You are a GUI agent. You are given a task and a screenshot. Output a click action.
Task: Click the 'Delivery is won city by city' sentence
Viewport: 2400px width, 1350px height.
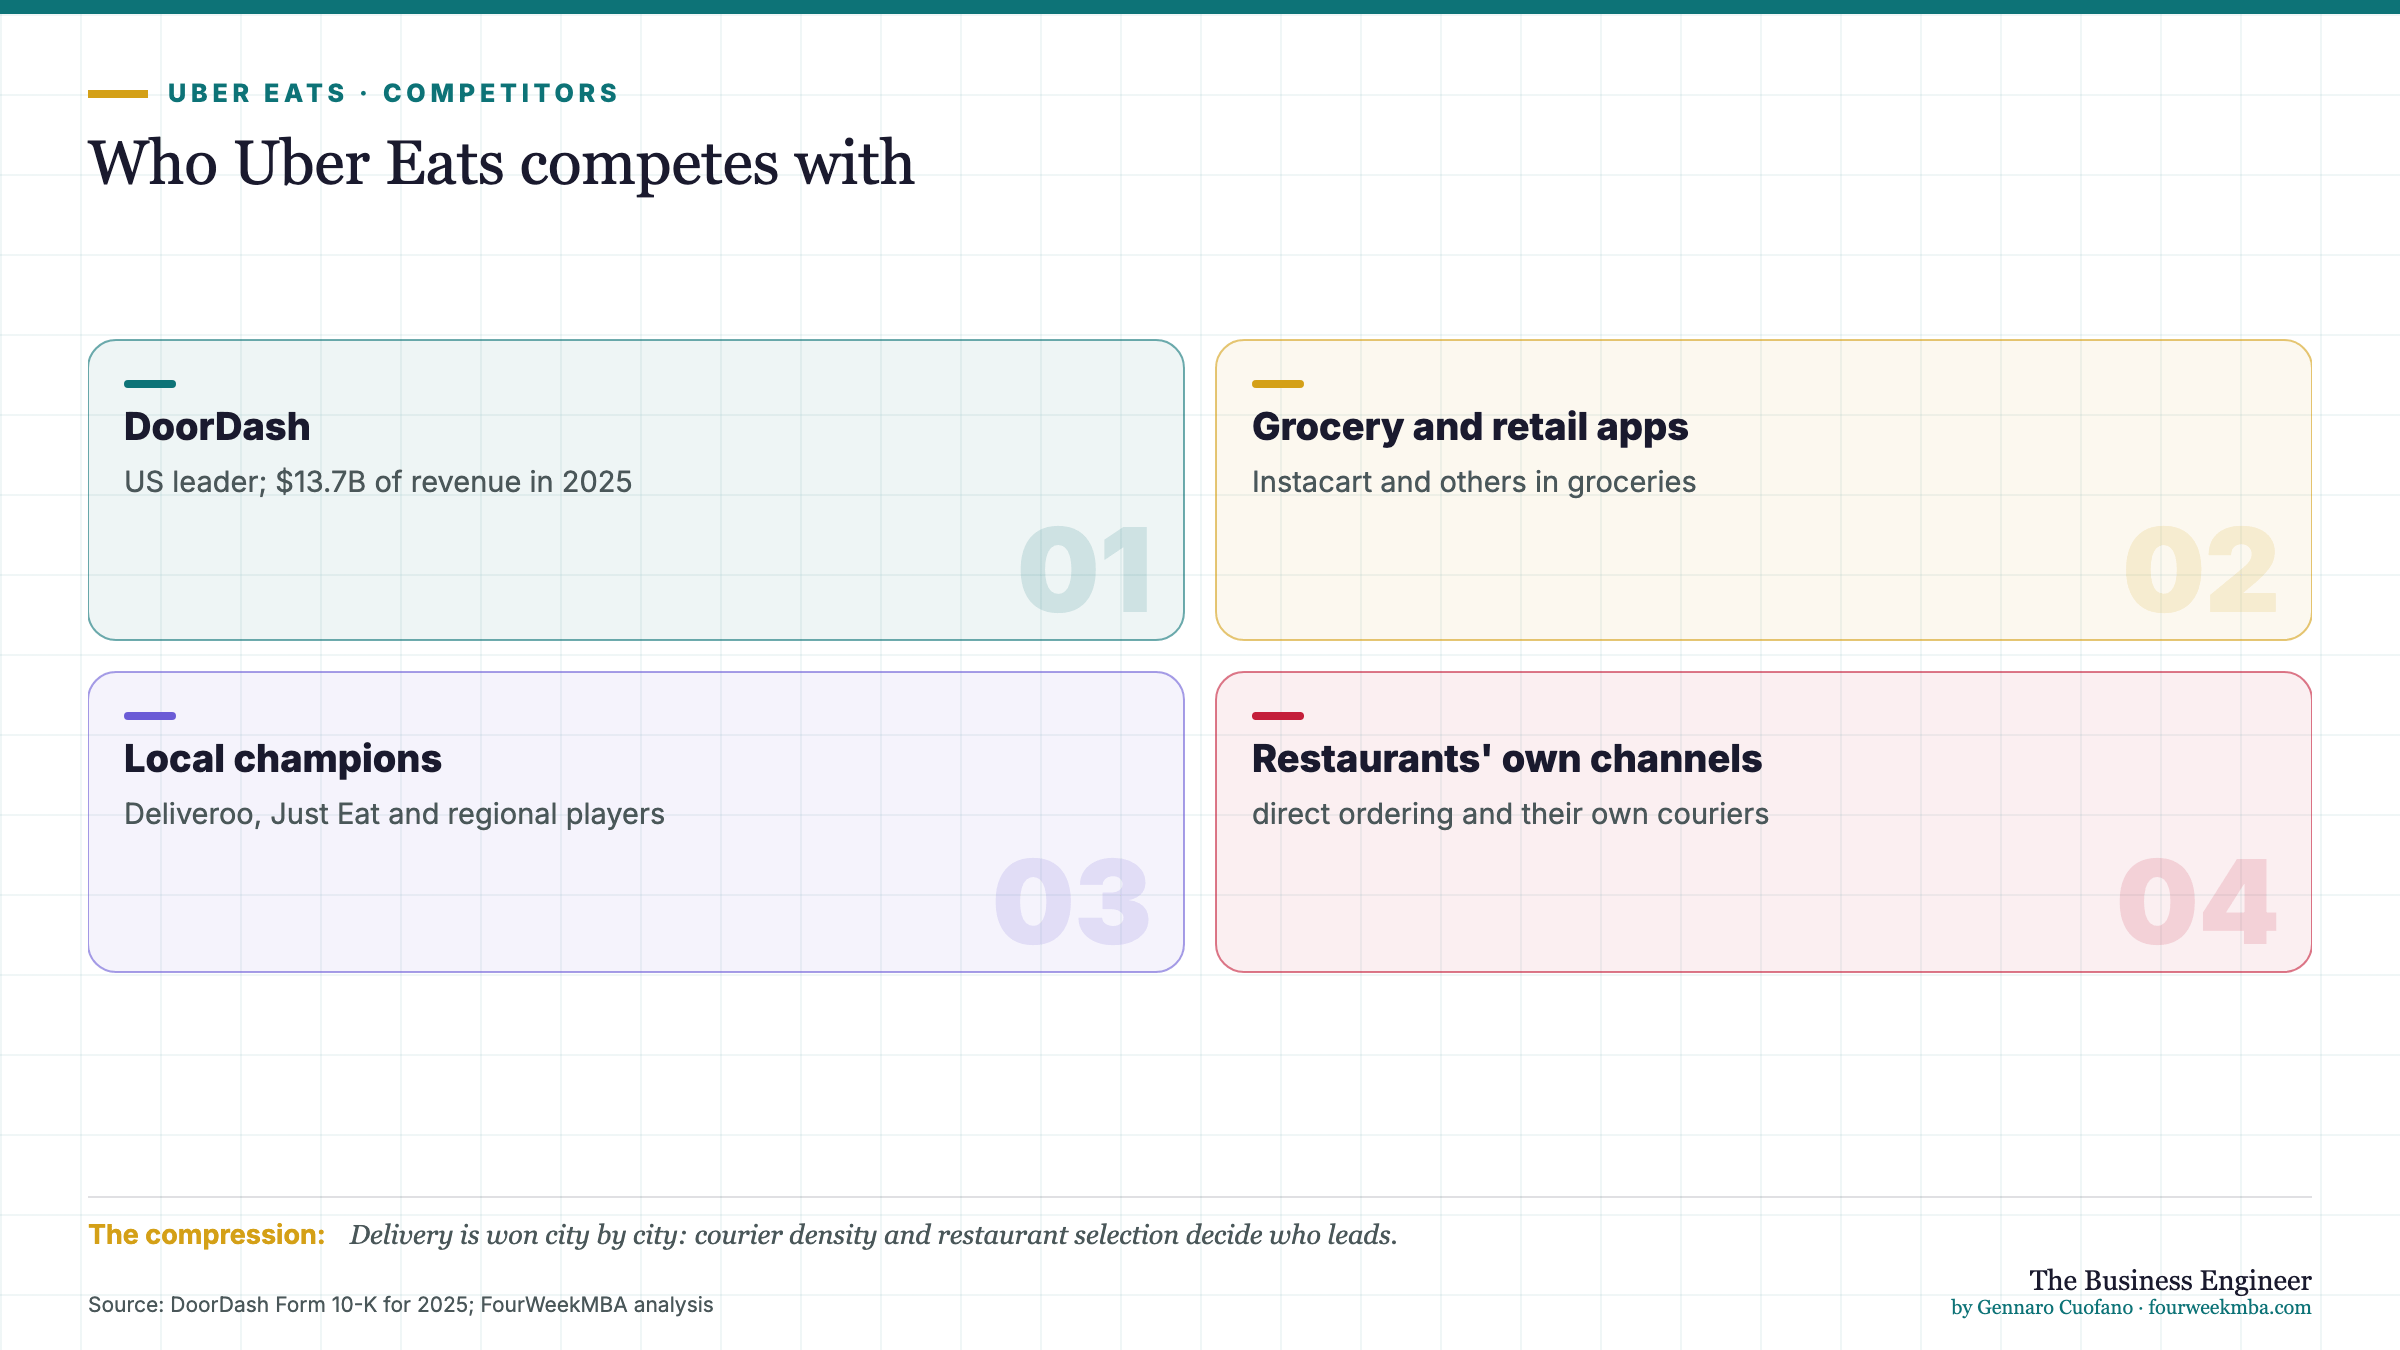pyautogui.click(x=873, y=1235)
